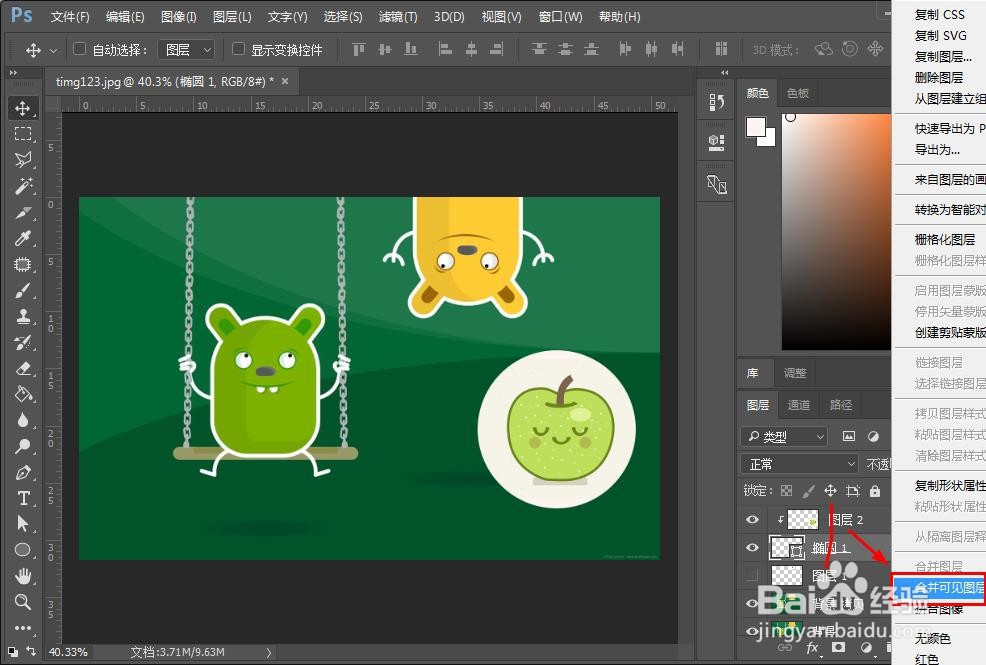Select the Move tool in the toolbox
The width and height of the screenshot is (986, 665).
[23, 108]
